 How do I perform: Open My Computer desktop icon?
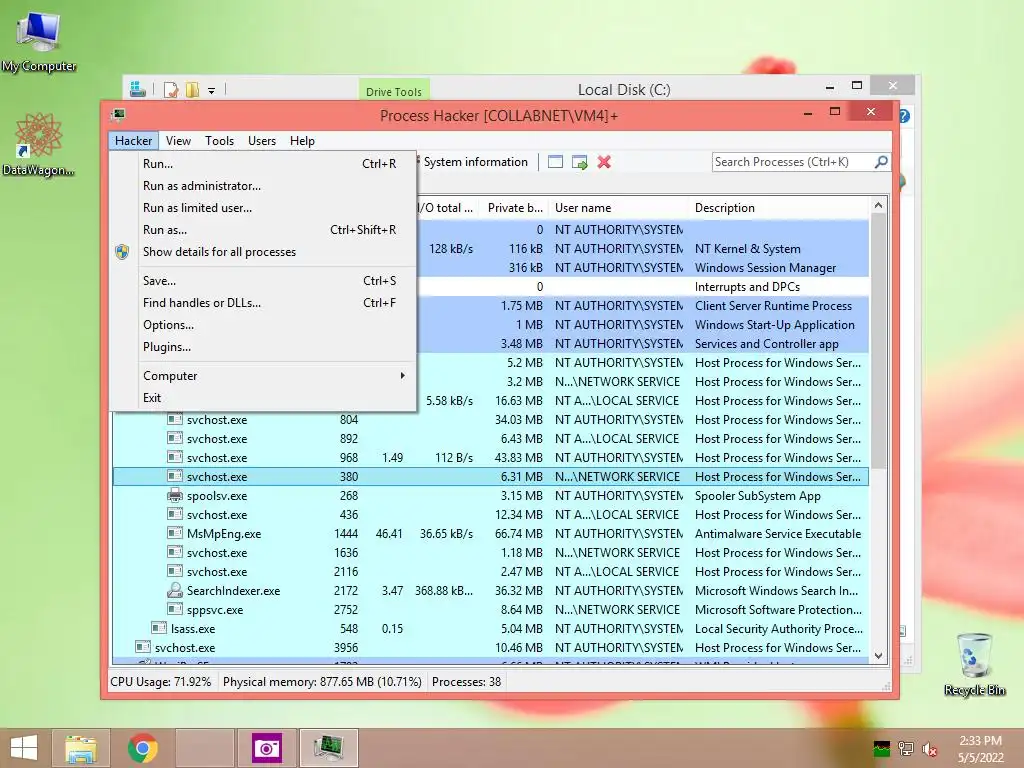point(39,41)
